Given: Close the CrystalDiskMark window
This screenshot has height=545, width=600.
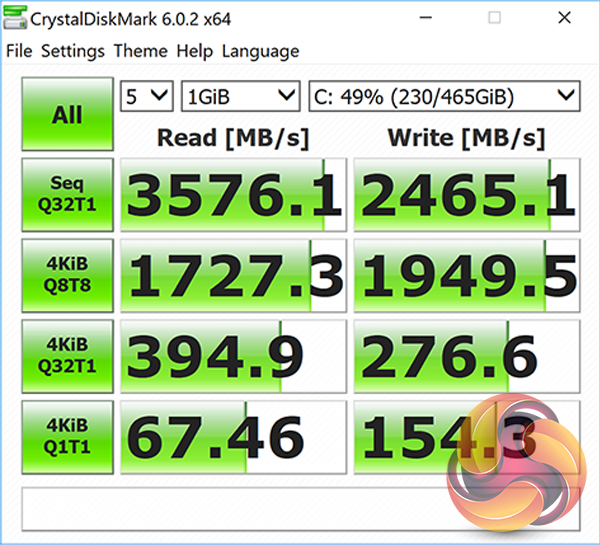Looking at the screenshot, I should click(564, 18).
